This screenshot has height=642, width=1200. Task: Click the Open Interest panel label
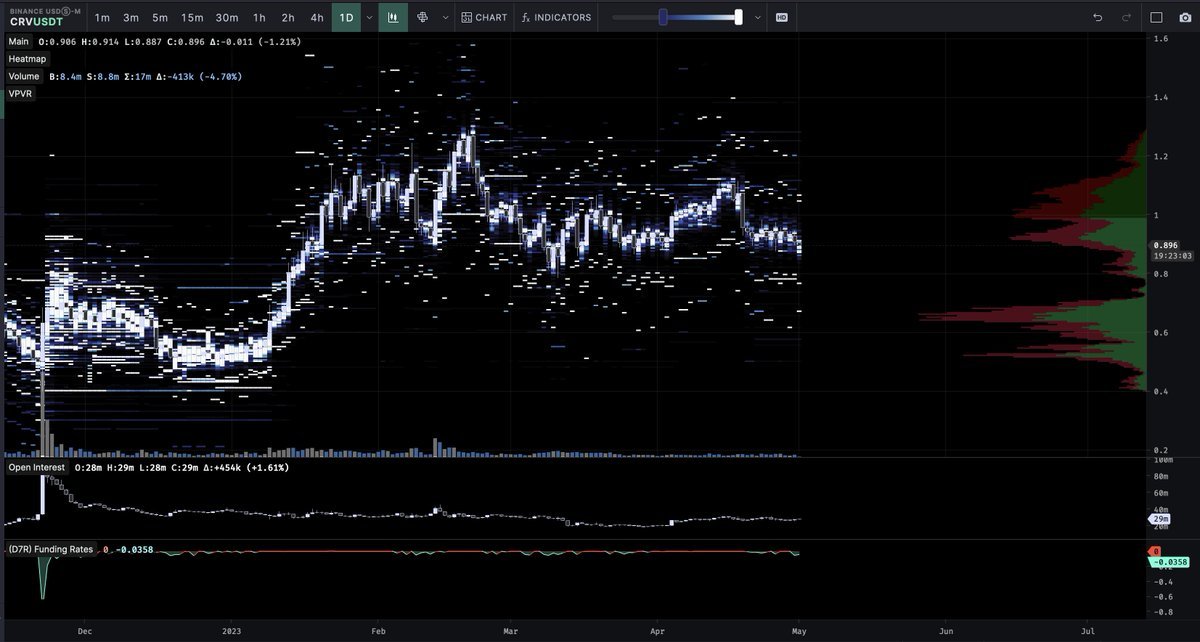click(36, 467)
